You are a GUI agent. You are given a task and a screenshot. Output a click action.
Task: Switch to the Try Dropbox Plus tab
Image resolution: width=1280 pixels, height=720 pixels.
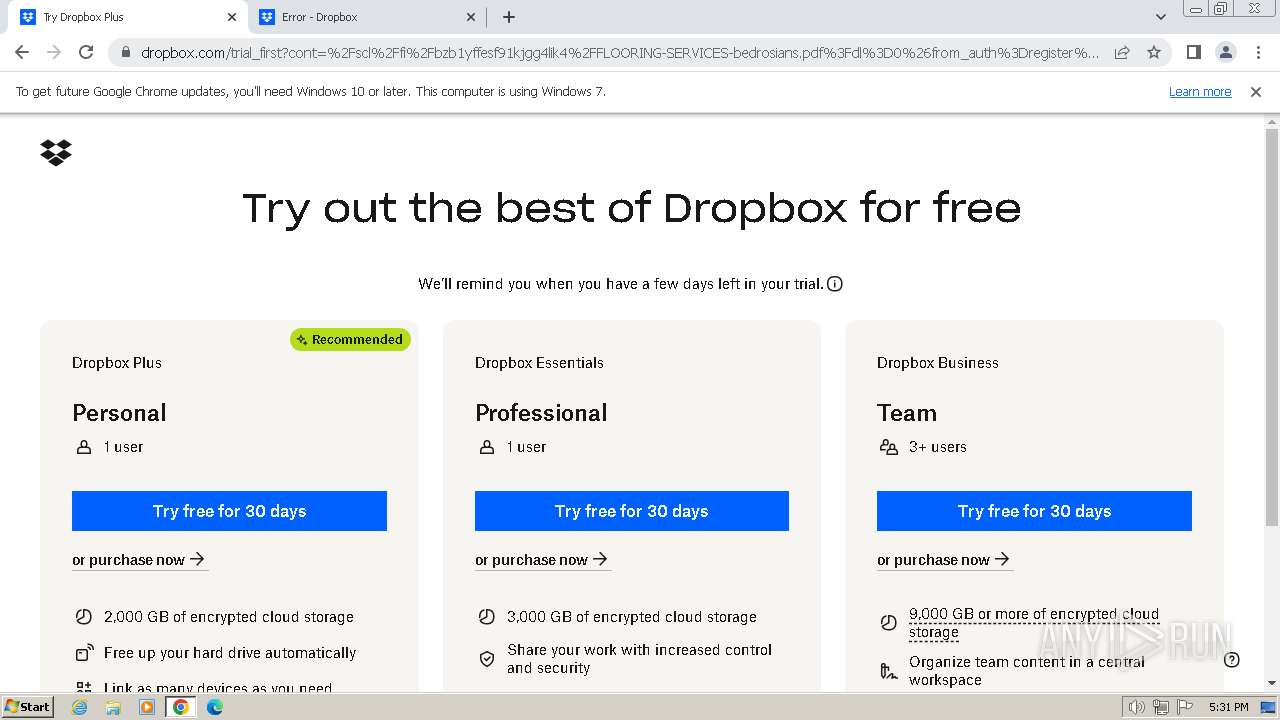click(x=123, y=17)
